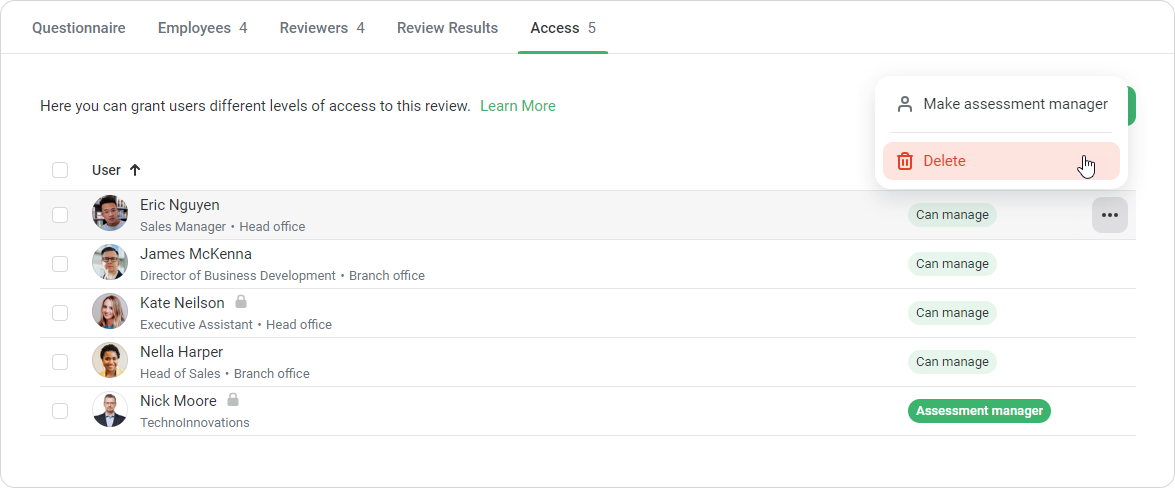Open Can manage dropdown for Kate Neilson
1175x488 pixels.
tap(952, 313)
